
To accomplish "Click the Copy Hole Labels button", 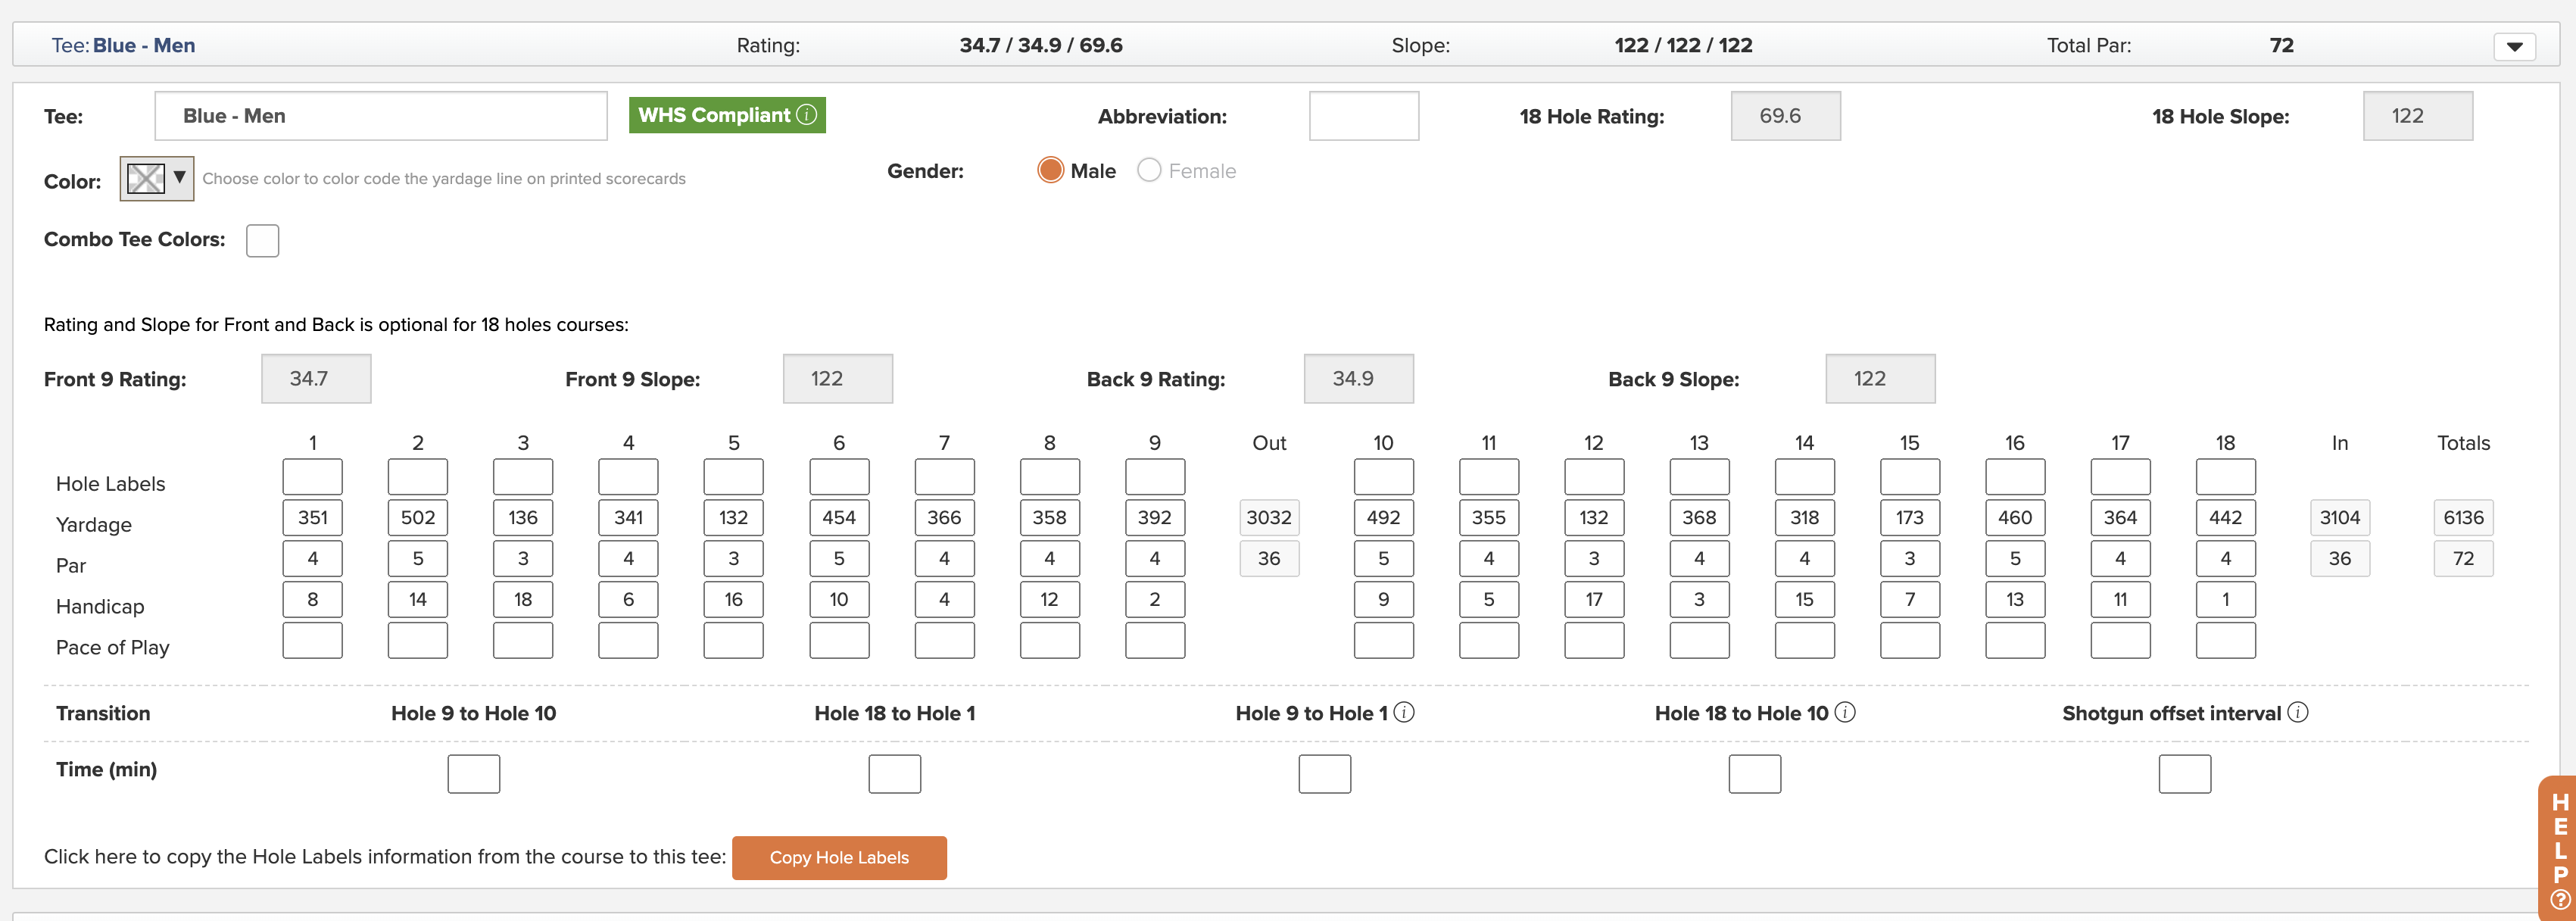I will point(839,858).
